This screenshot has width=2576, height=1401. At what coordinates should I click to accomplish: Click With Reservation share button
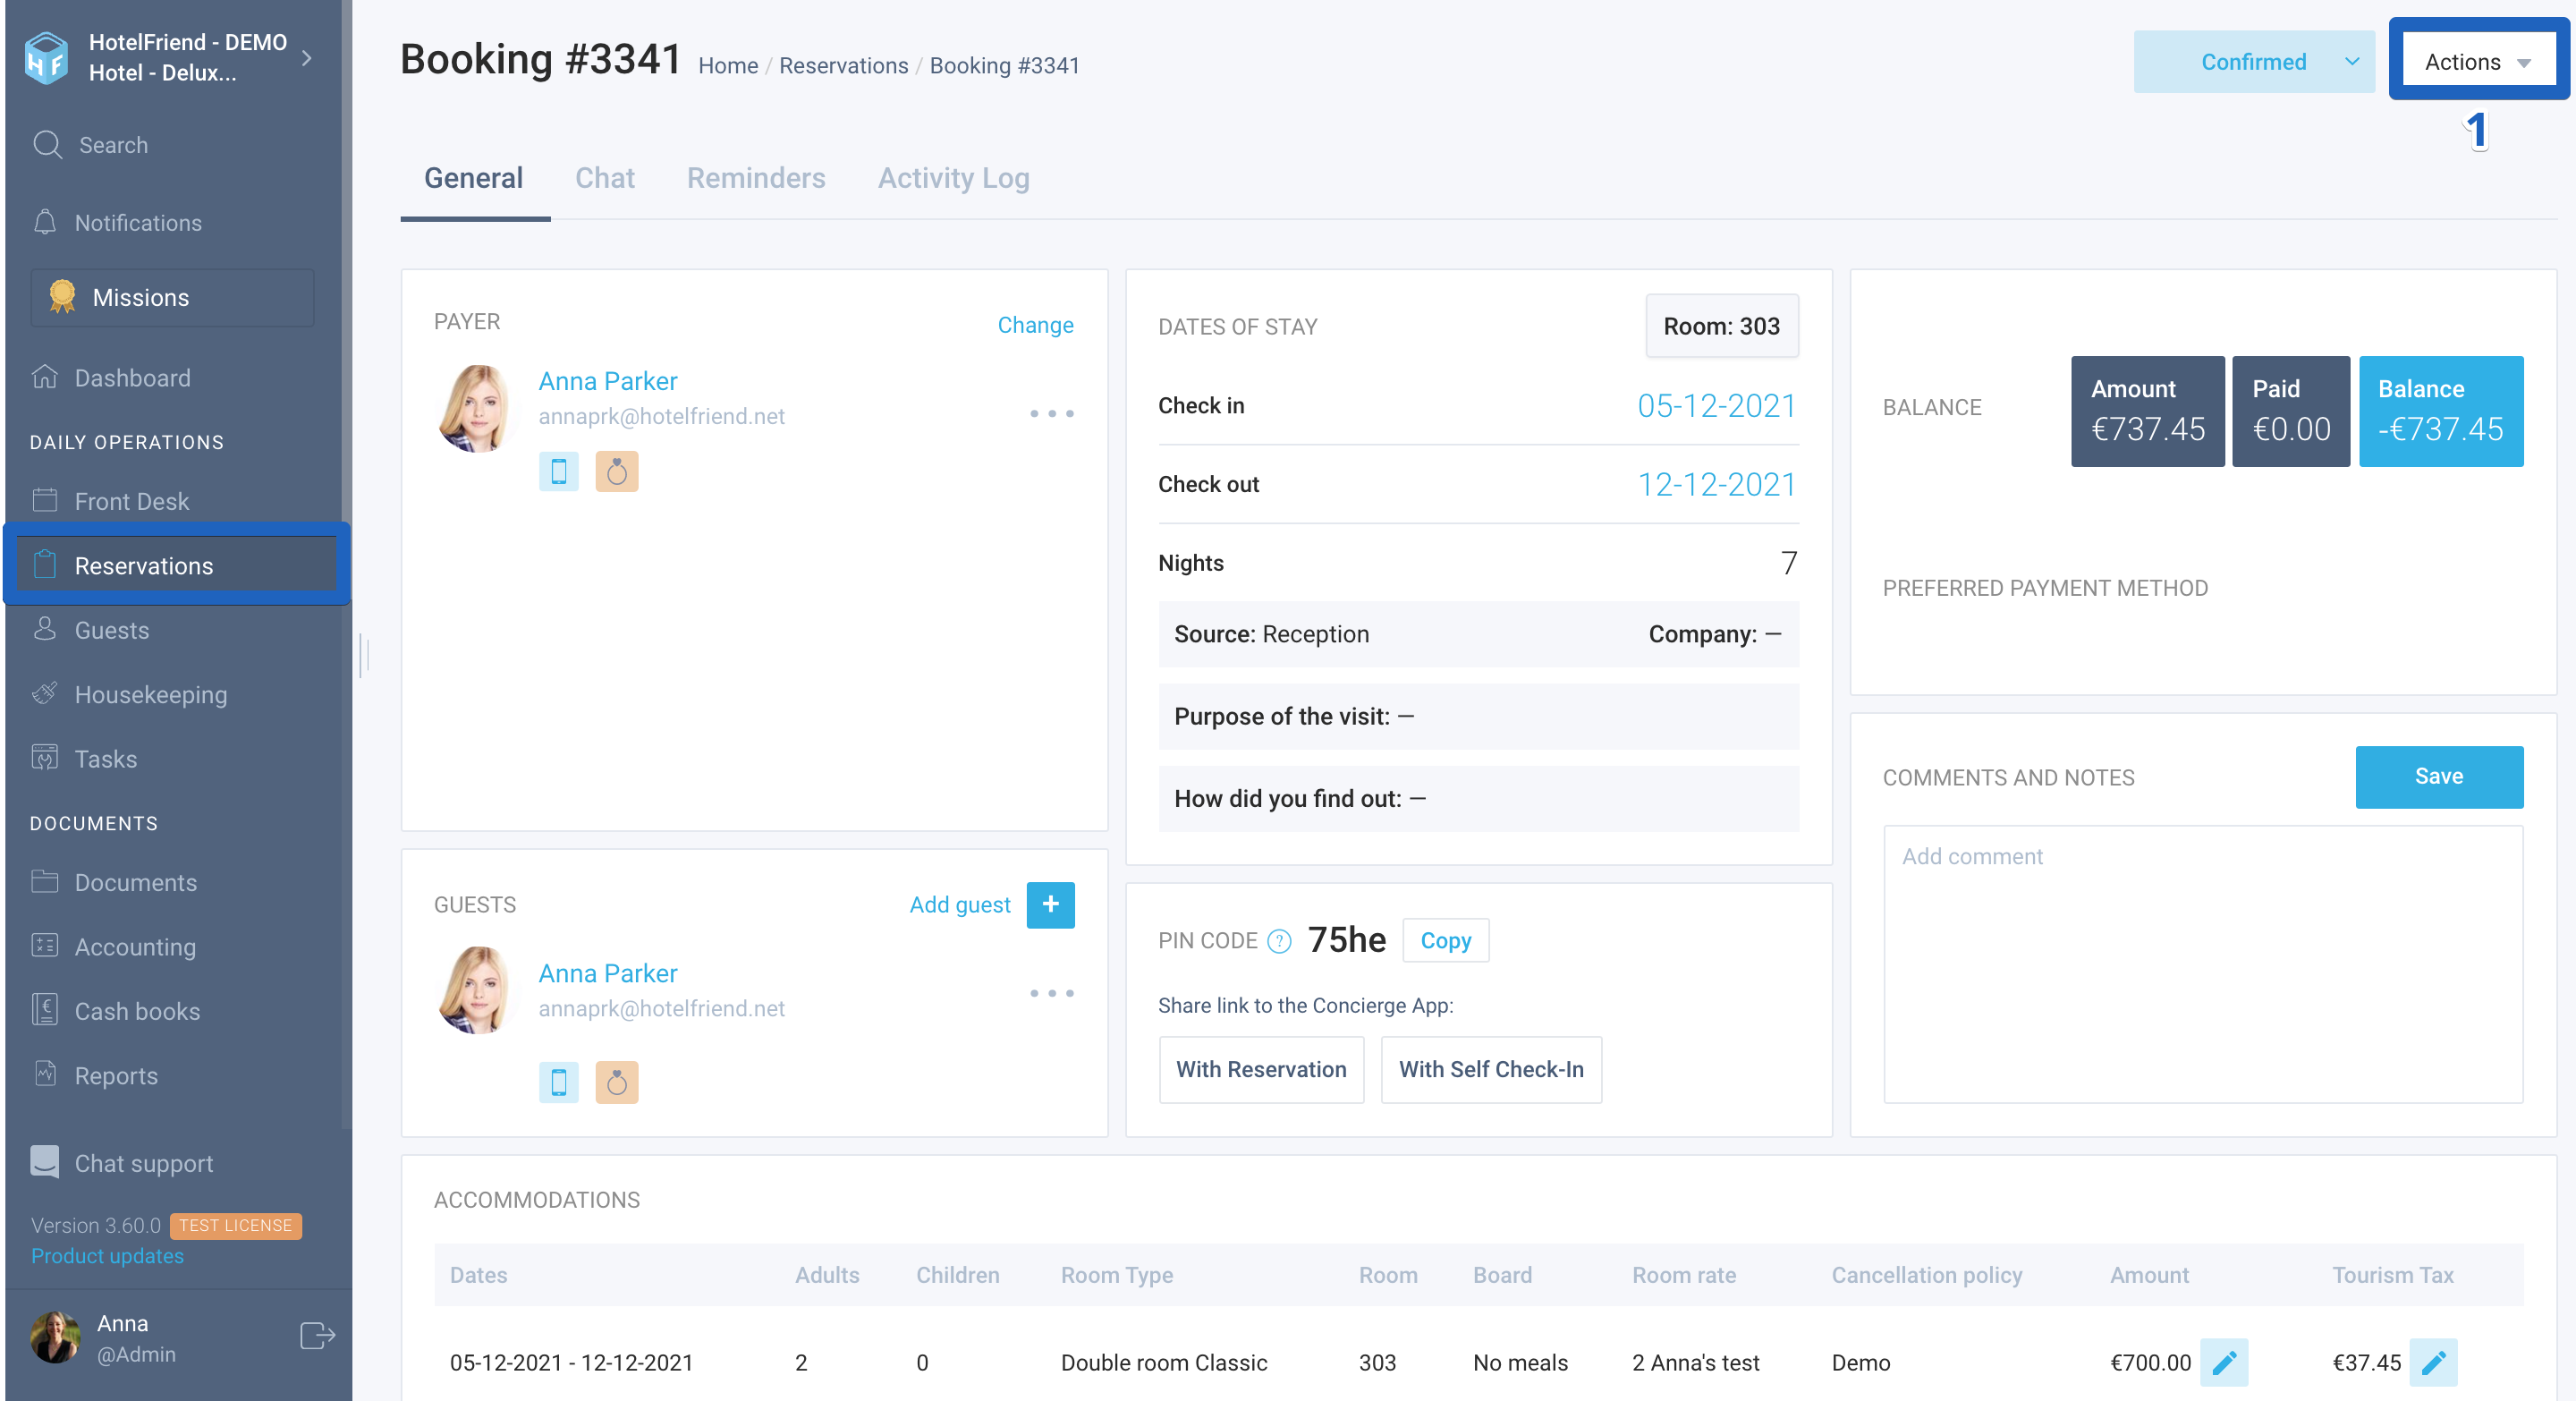click(x=1262, y=1069)
